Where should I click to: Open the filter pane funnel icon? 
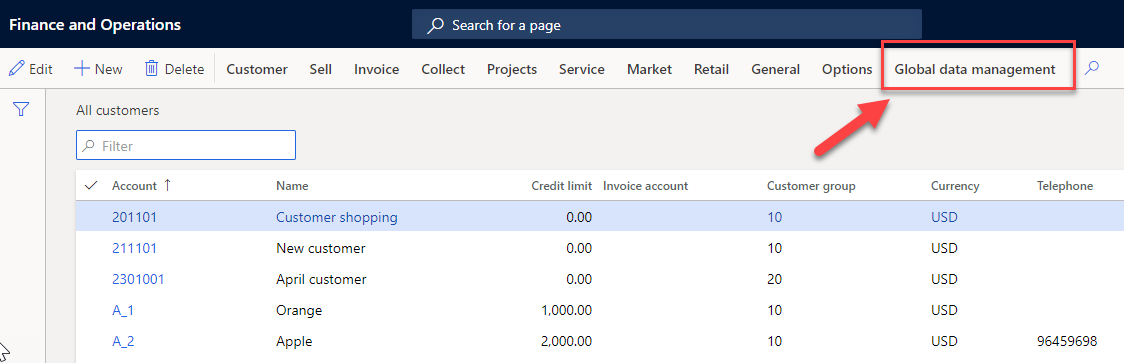coord(22,109)
